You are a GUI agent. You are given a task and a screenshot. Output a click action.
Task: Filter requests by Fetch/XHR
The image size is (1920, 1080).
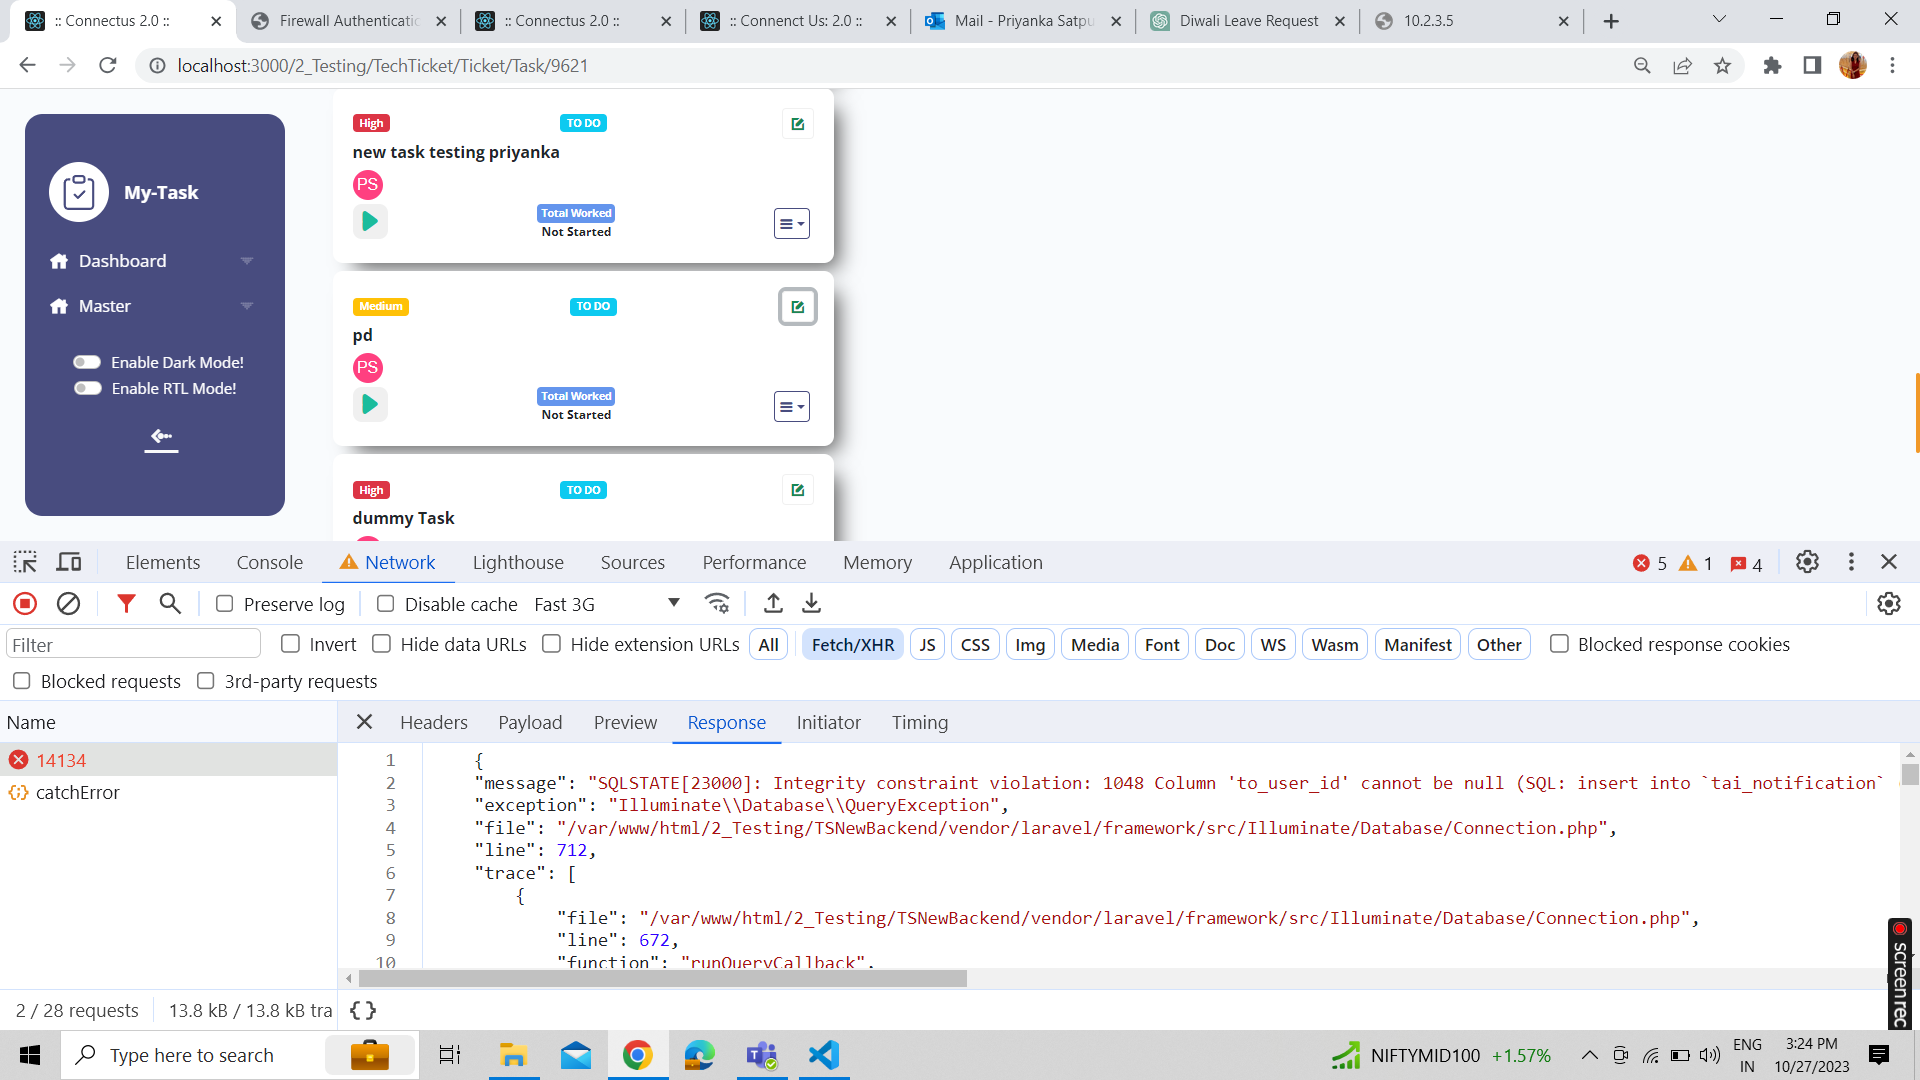point(853,645)
